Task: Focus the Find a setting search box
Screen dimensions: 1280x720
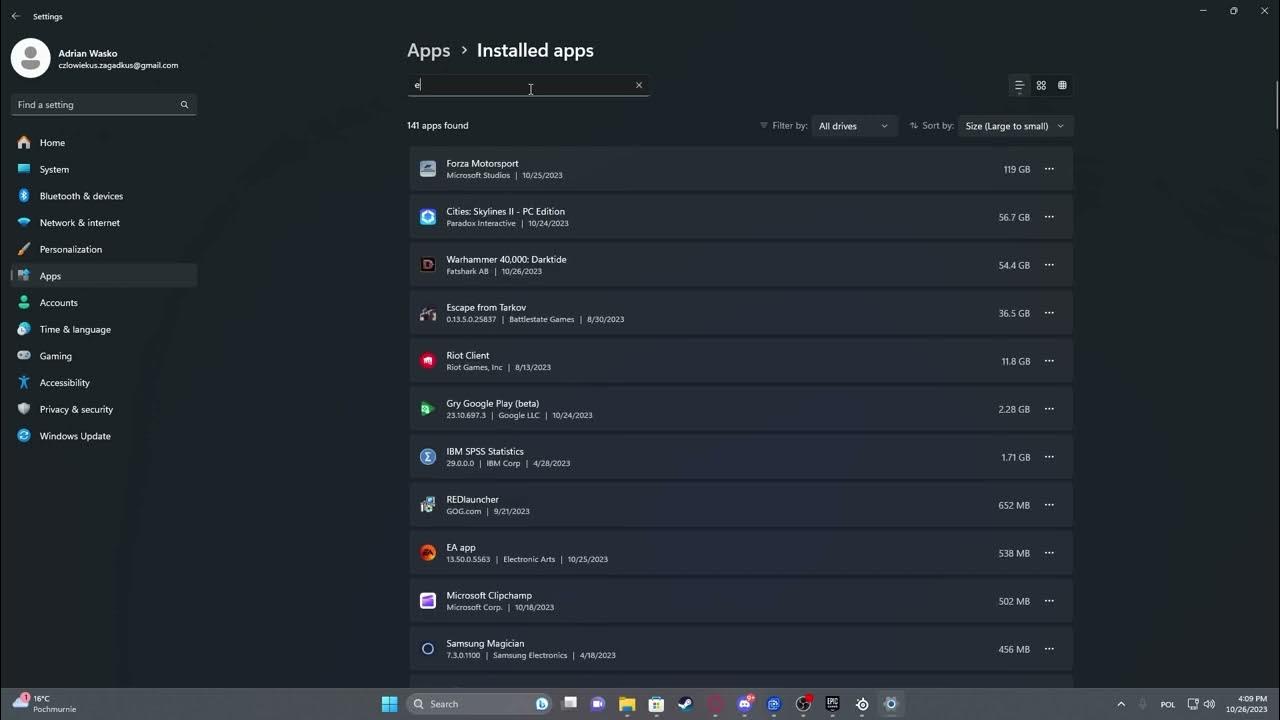Action: (x=104, y=105)
